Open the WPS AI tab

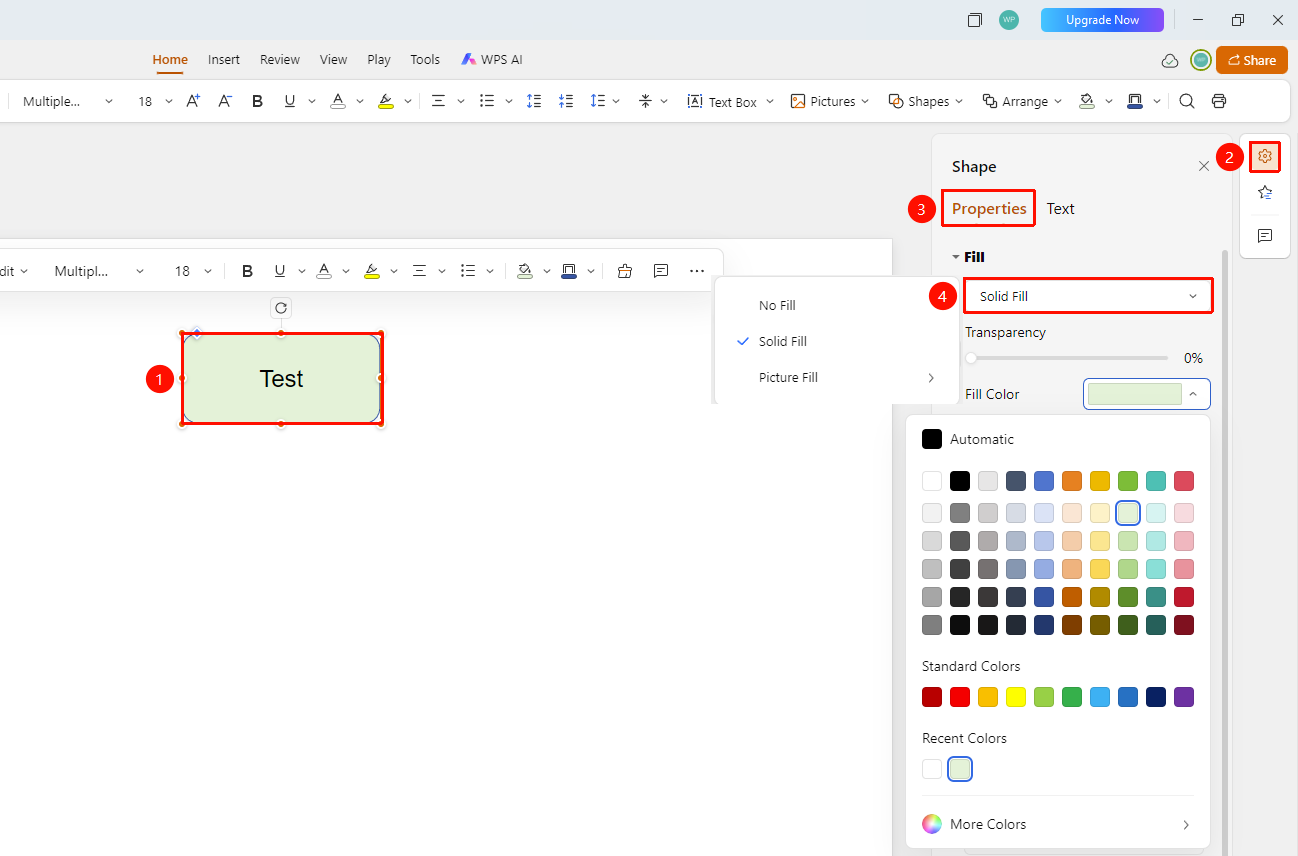(x=492, y=60)
